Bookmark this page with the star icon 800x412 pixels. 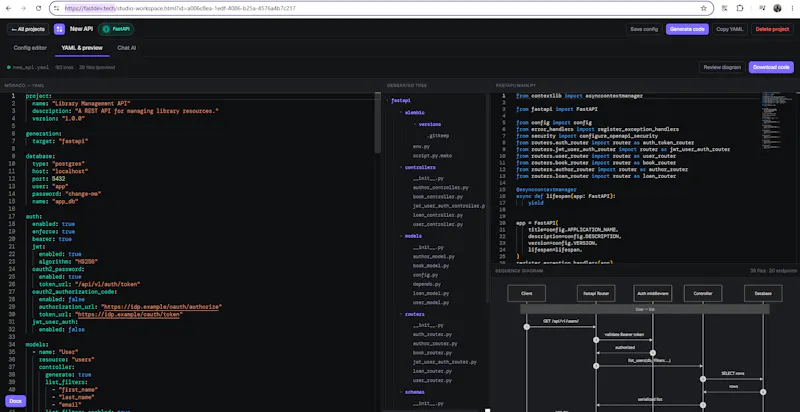[704, 8]
